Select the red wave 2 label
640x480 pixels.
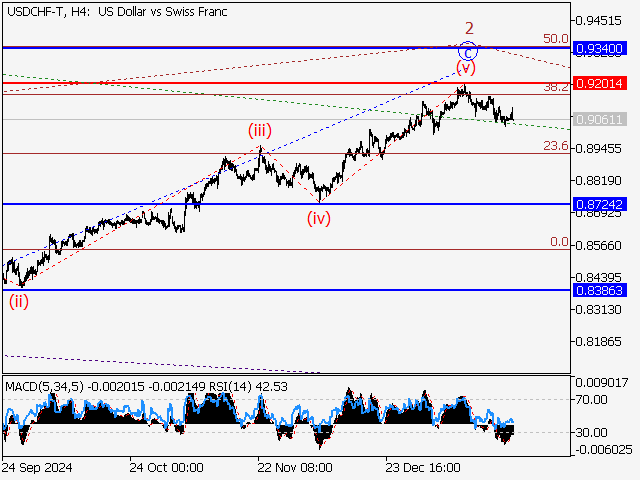pos(467,27)
